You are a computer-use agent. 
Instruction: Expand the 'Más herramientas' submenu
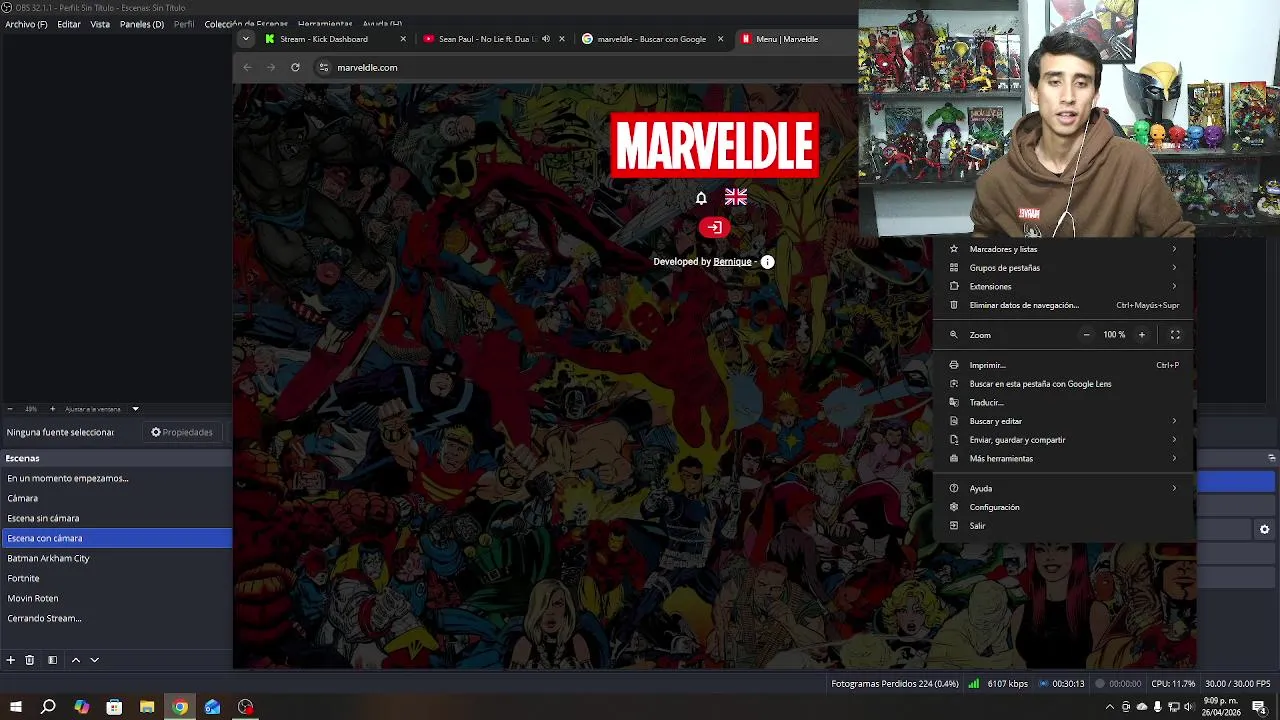1064,458
